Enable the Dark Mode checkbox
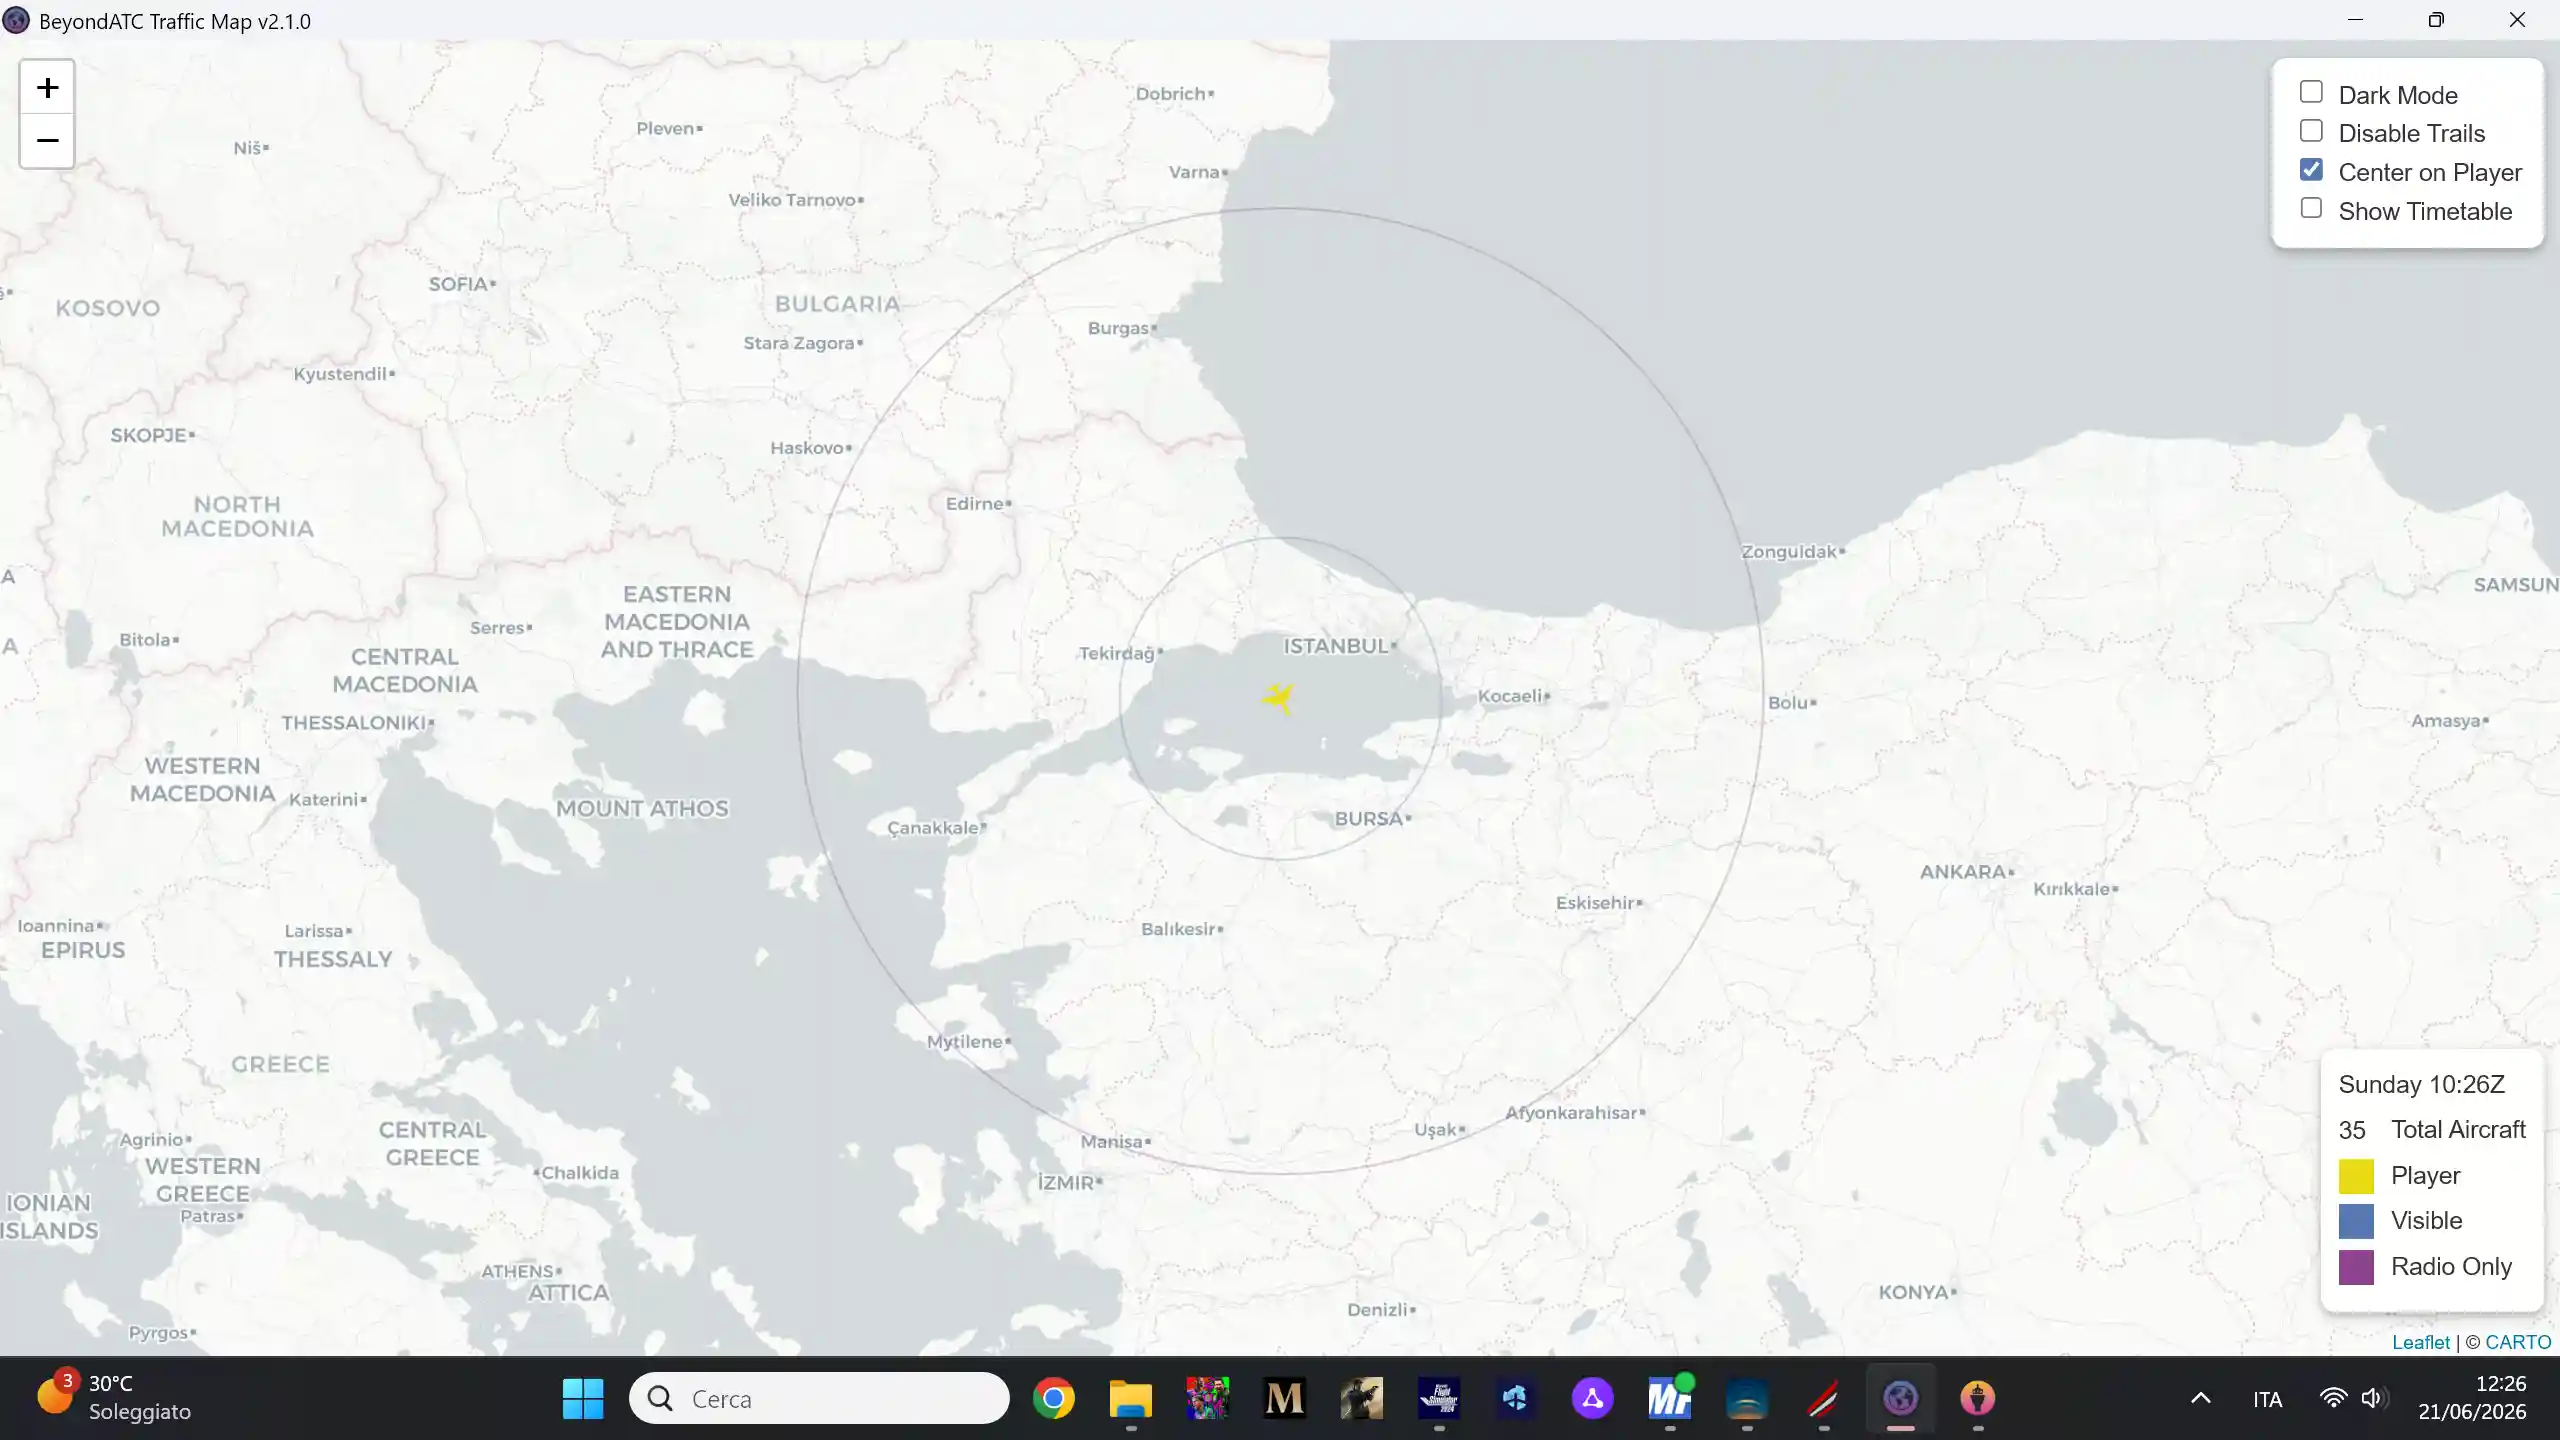The image size is (2560, 1440). pos(2311,92)
